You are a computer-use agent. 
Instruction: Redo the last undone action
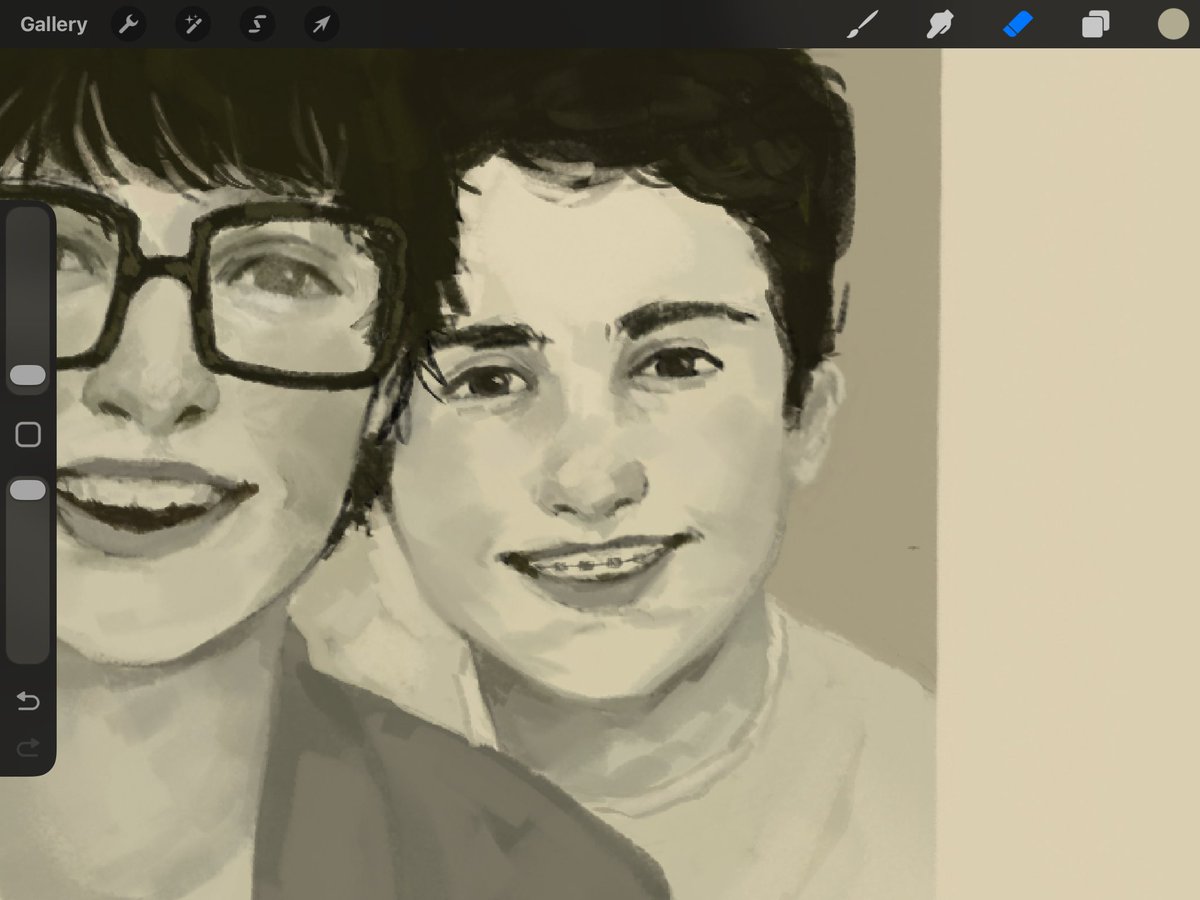tap(28, 746)
